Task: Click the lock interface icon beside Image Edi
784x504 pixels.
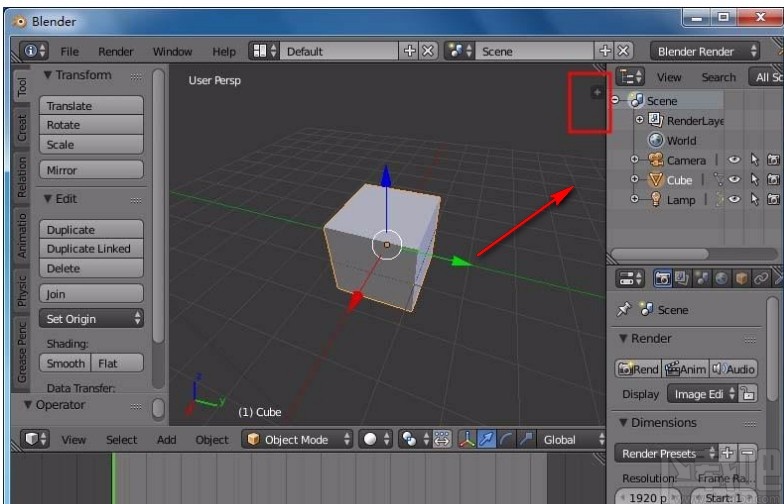Action: pos(748,394)
